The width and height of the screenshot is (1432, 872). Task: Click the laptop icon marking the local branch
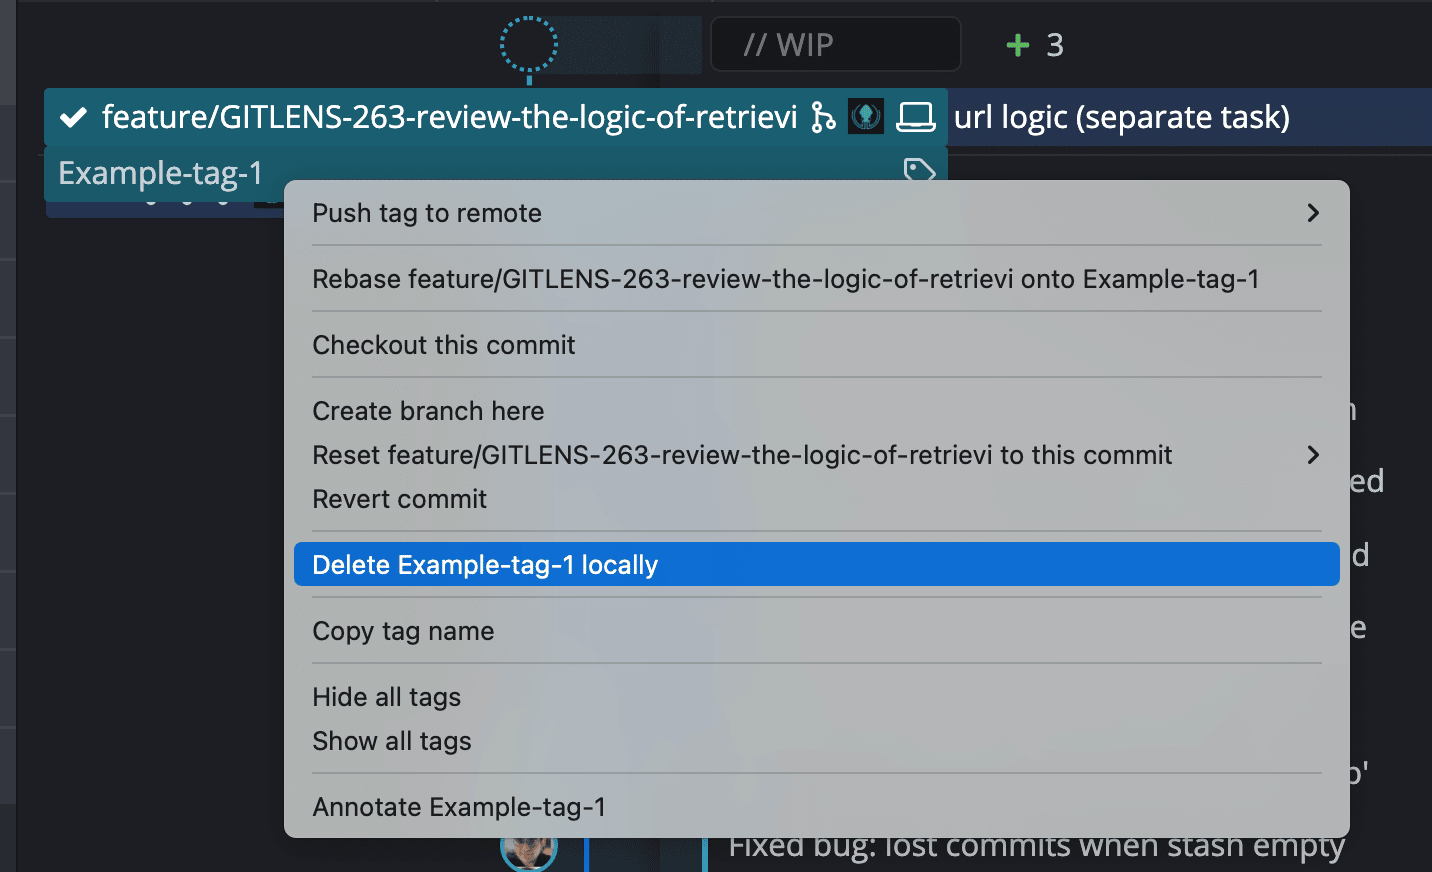click(x=915, y=116)
